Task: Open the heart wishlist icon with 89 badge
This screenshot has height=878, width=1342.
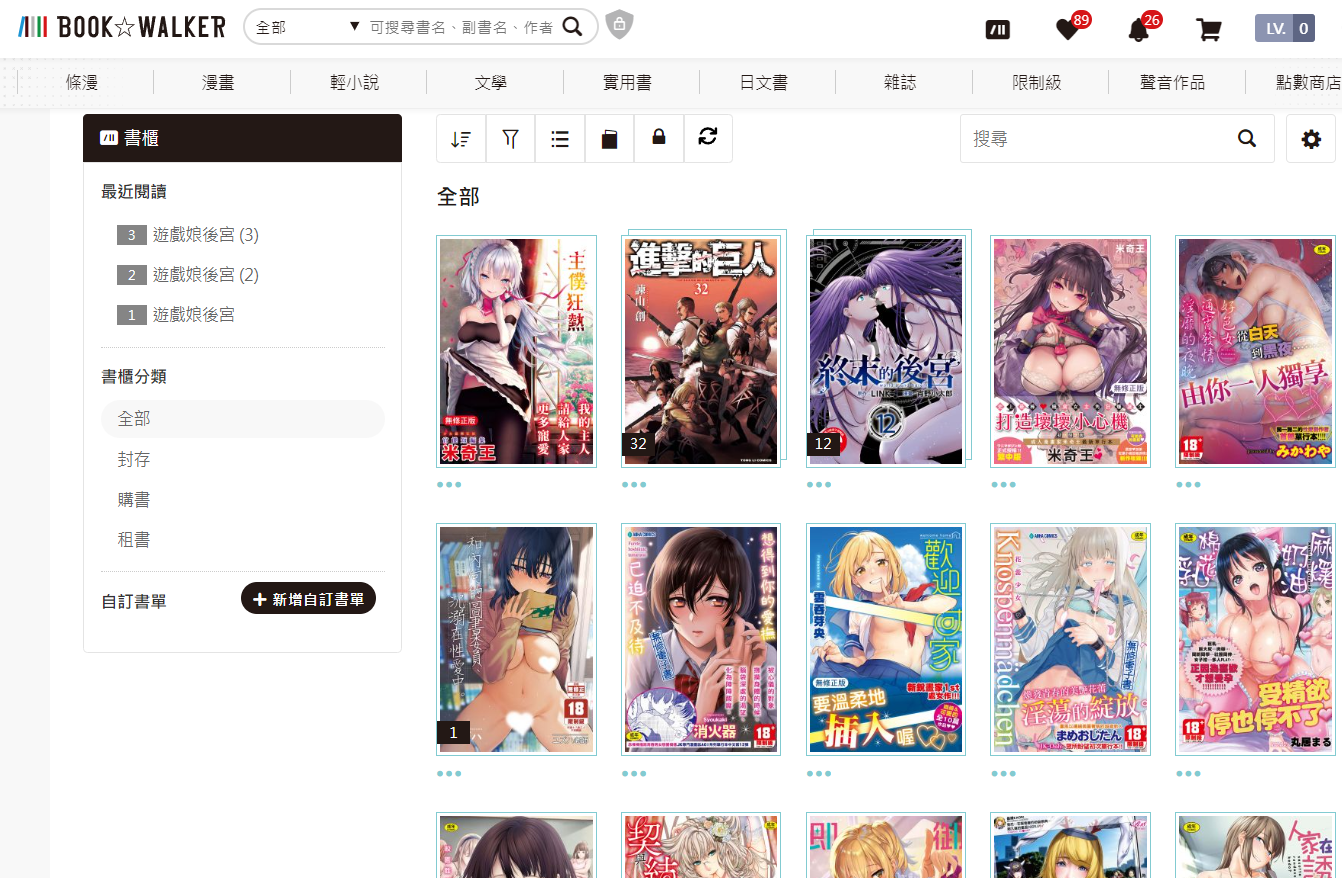Action: [1068, 29]
